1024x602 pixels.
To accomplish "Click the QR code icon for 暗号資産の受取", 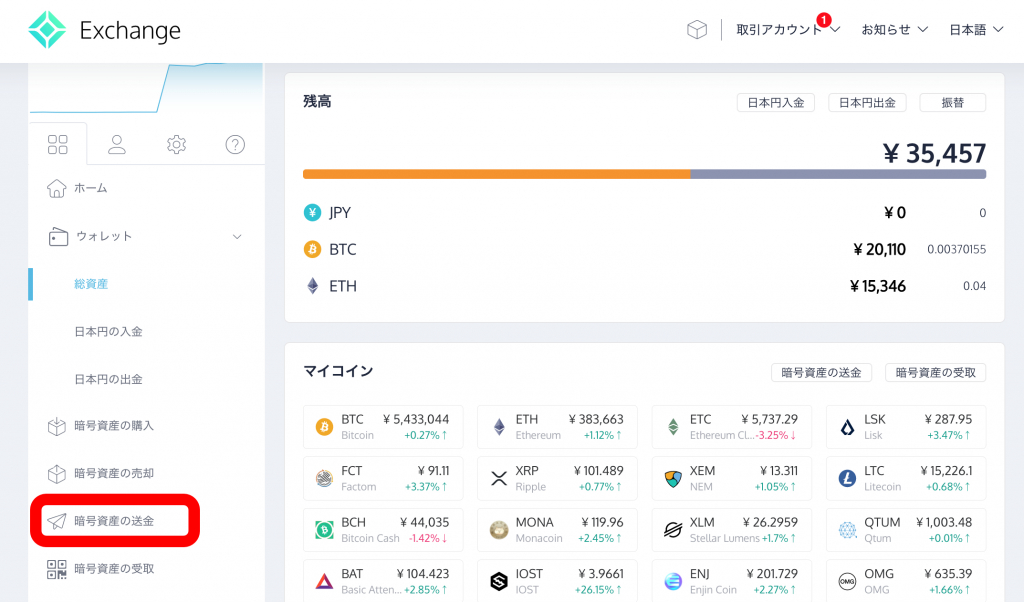I will [57, 569].
